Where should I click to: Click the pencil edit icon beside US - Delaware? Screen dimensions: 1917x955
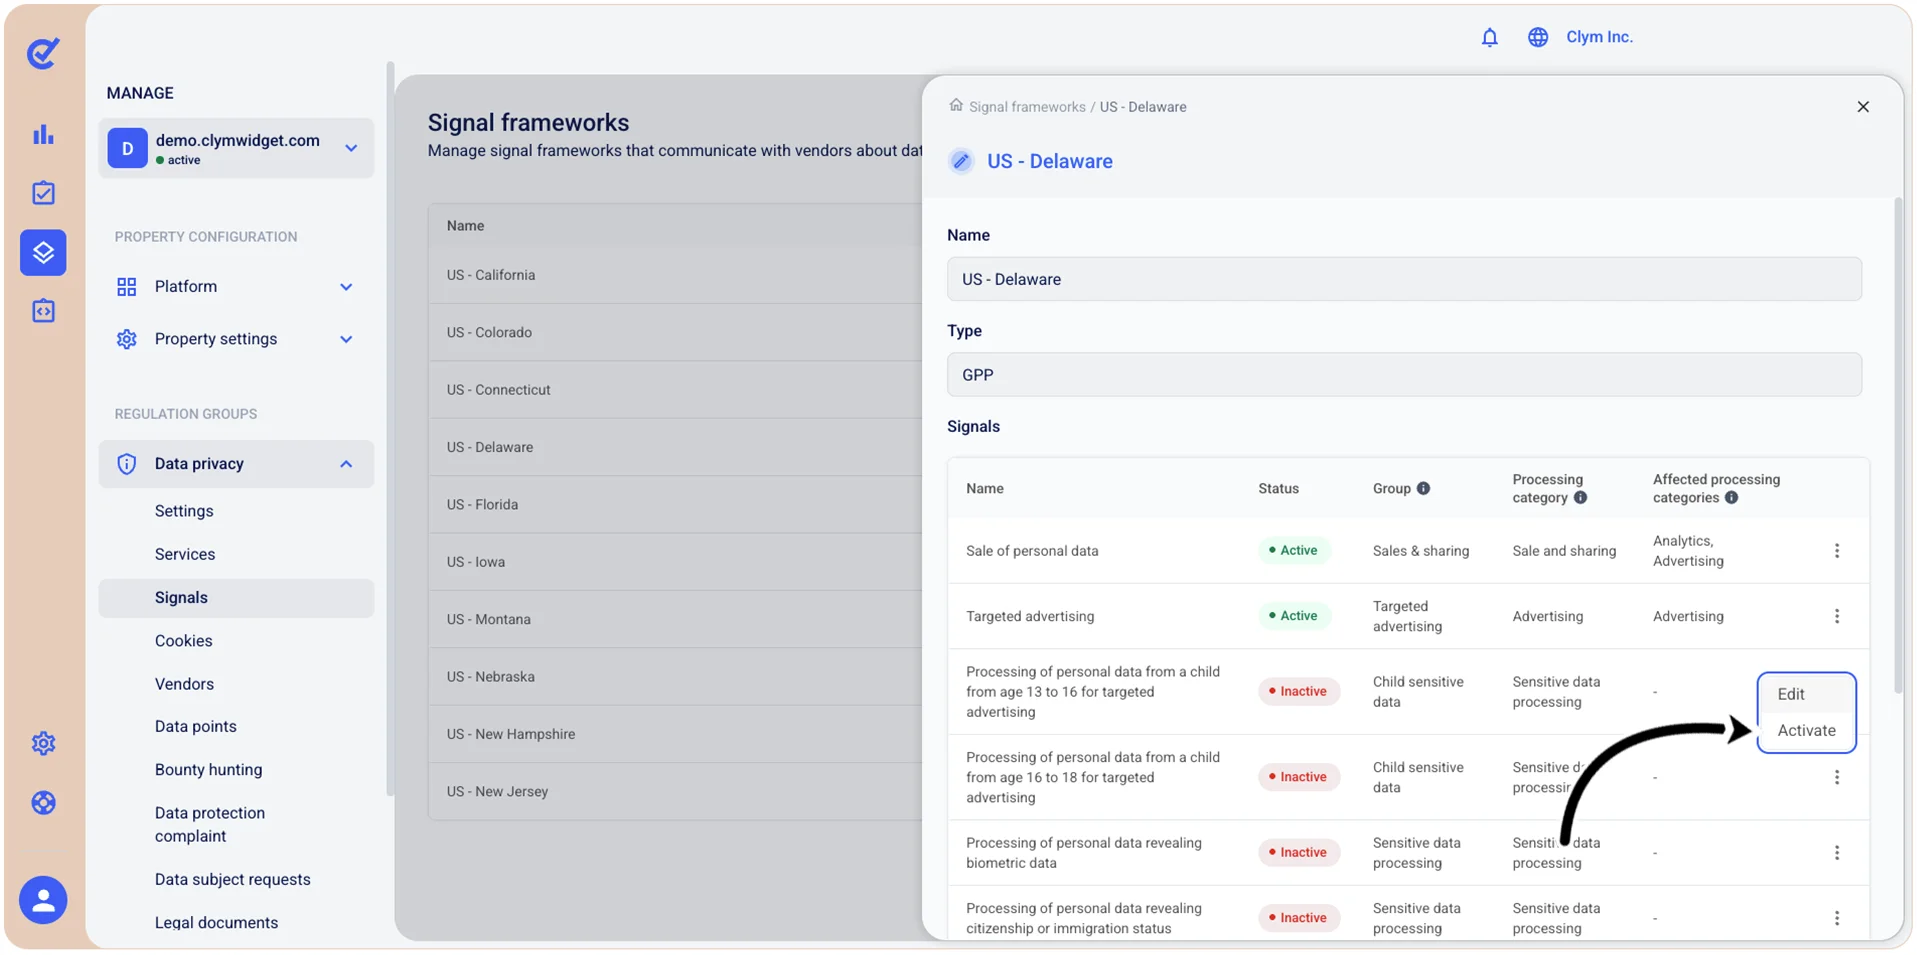[961, 161]
